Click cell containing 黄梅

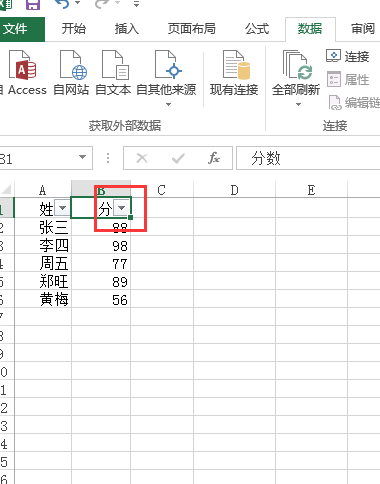[x=43, y=300]
